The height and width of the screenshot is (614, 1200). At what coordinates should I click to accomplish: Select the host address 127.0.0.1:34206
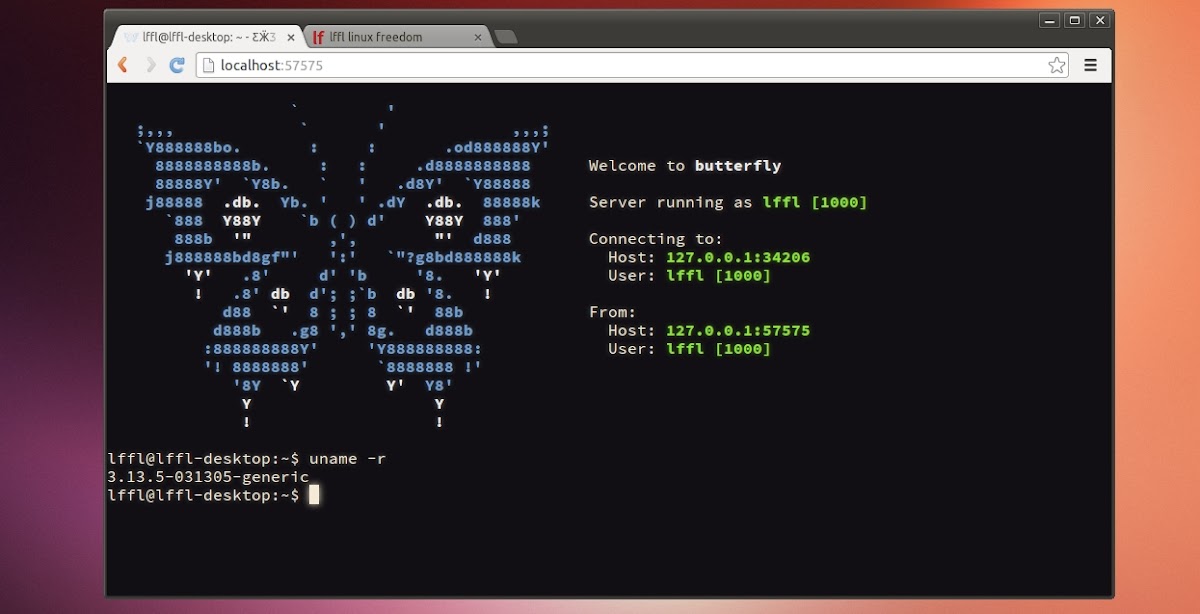[x=738, y=257]
